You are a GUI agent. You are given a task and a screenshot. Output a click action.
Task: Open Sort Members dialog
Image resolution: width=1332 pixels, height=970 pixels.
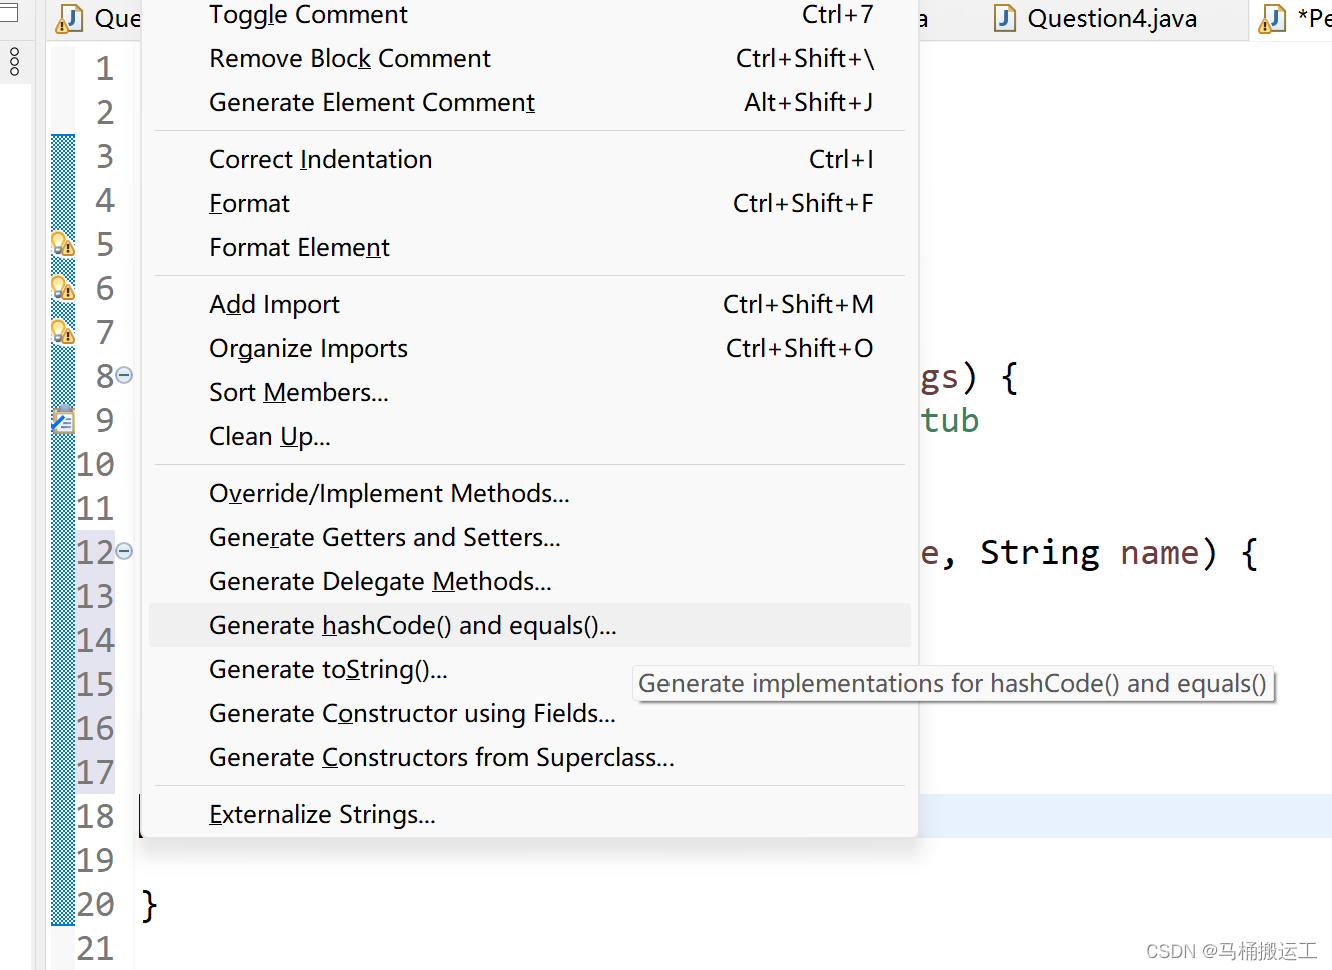529,393
